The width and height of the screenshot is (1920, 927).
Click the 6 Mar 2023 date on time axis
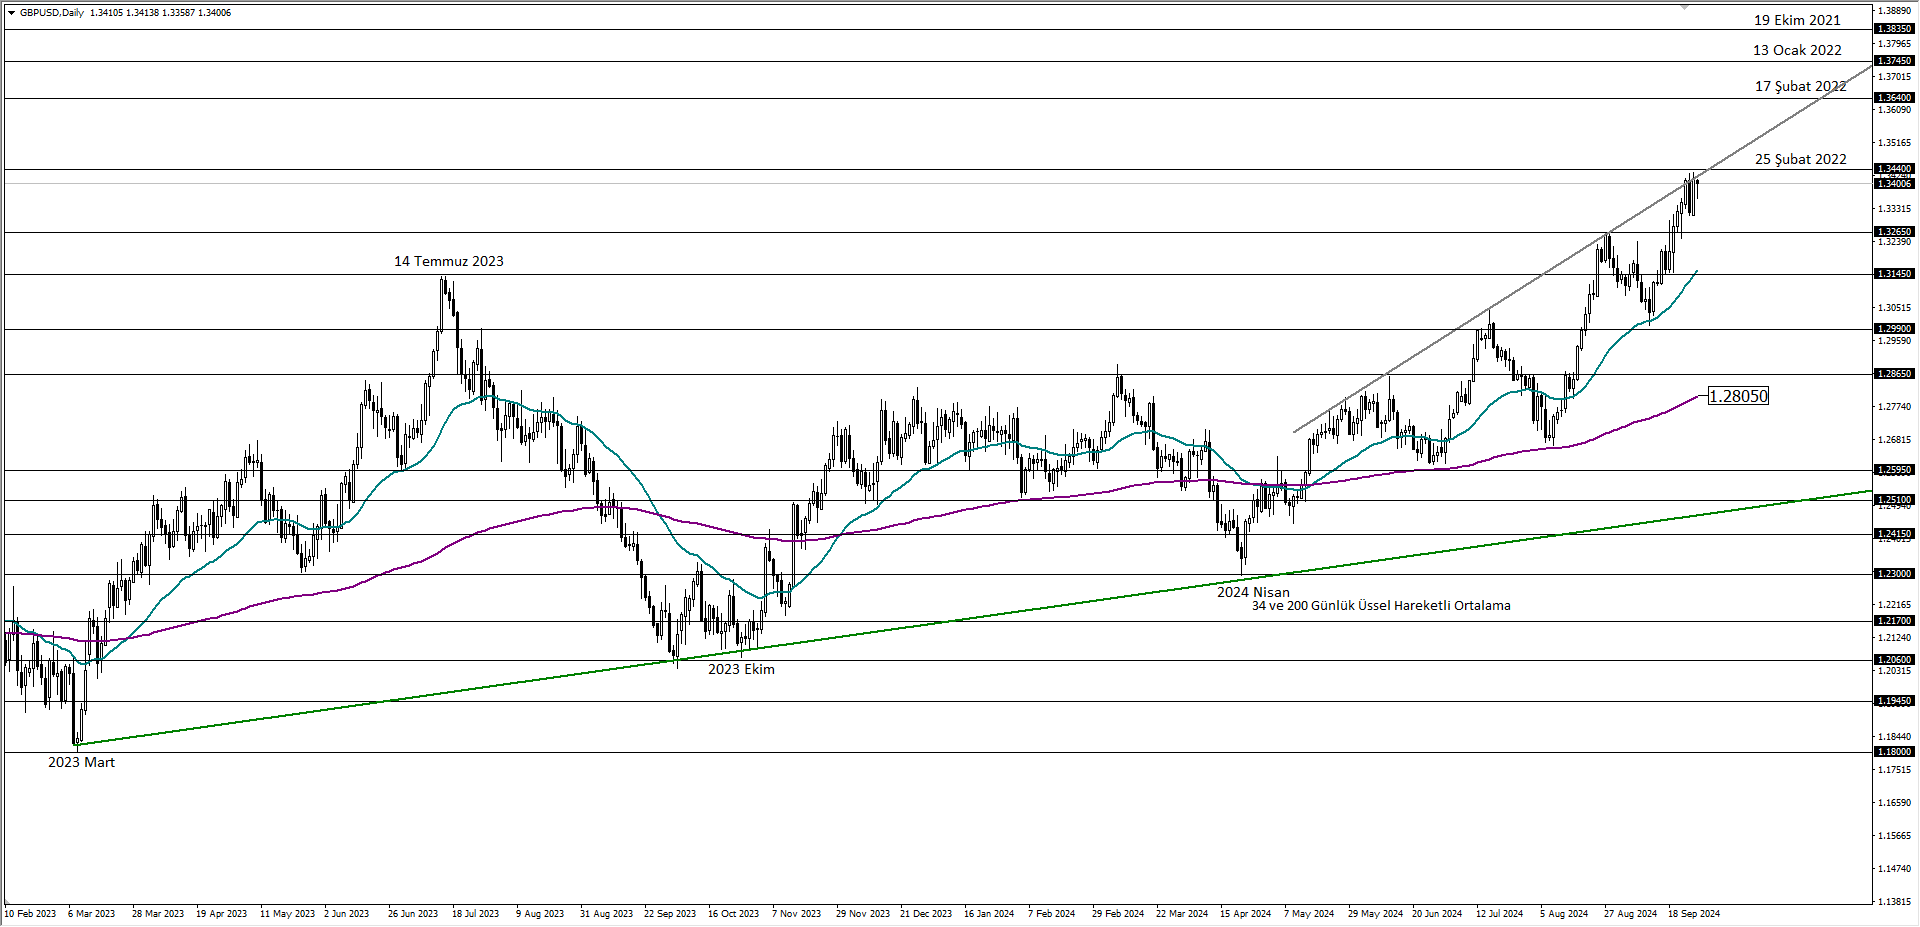92,914
